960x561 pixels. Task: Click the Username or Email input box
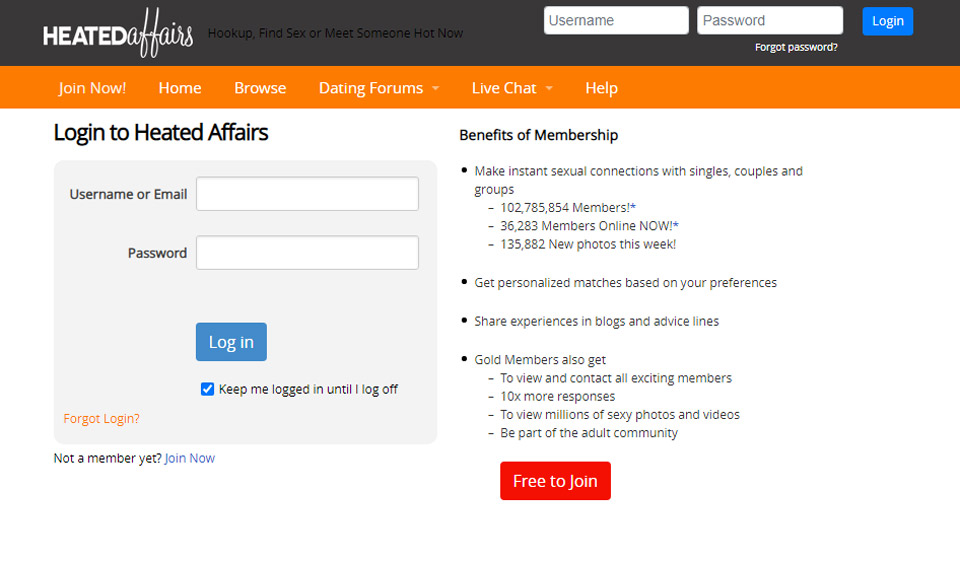307,194
